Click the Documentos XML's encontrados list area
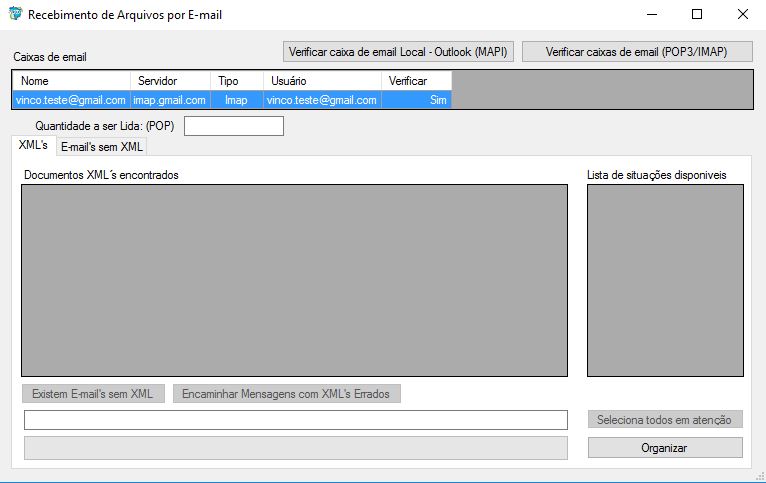 295,280
